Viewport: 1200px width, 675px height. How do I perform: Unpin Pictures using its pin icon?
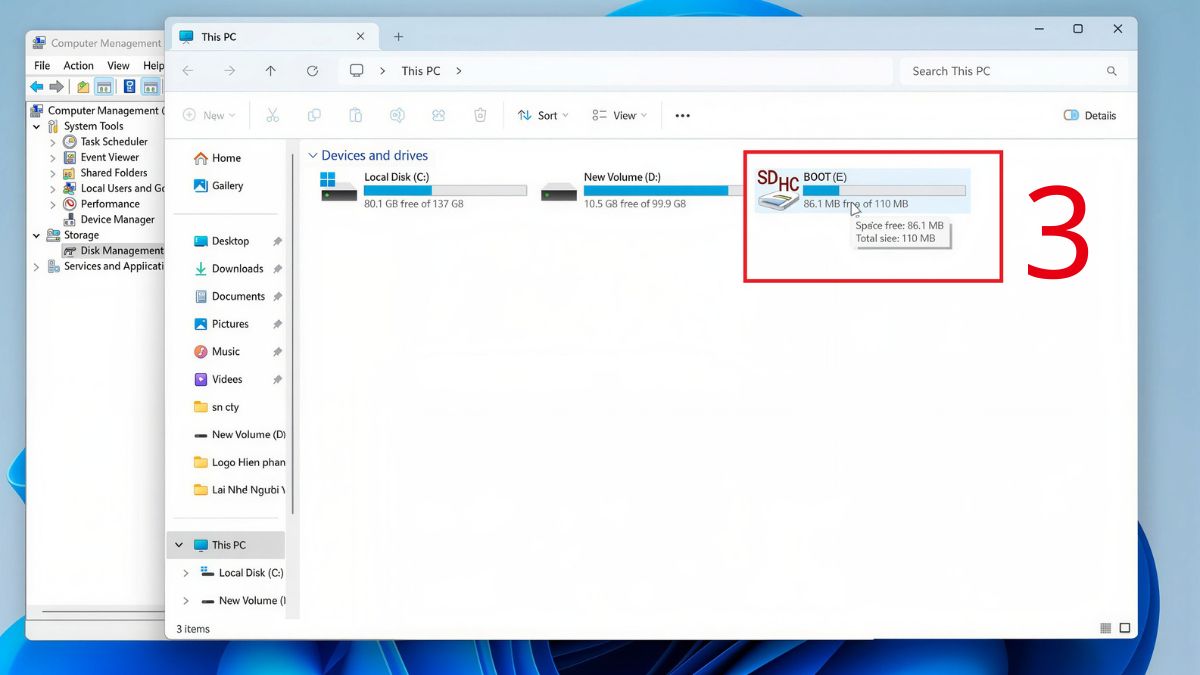[x=277, y=324]
